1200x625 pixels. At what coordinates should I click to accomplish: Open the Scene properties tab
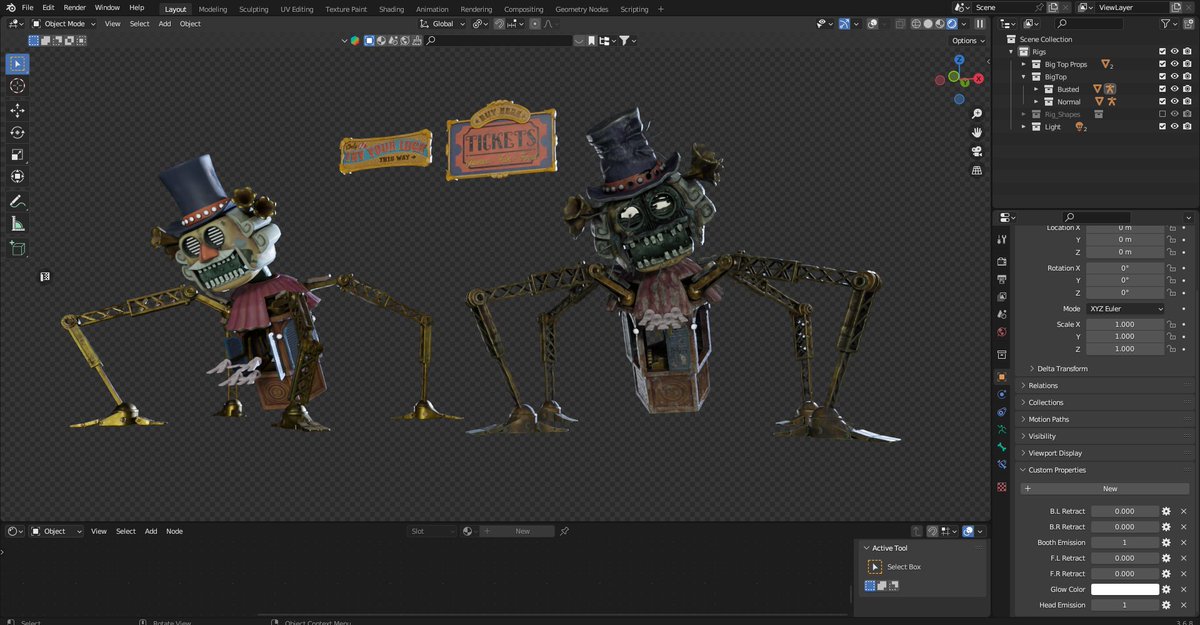click(1002, 314)
